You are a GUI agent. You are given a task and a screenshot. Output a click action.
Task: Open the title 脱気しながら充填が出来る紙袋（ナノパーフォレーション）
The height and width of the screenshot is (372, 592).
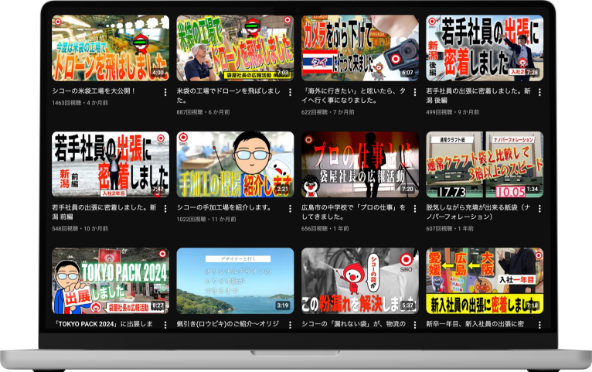tap(478, 212)
